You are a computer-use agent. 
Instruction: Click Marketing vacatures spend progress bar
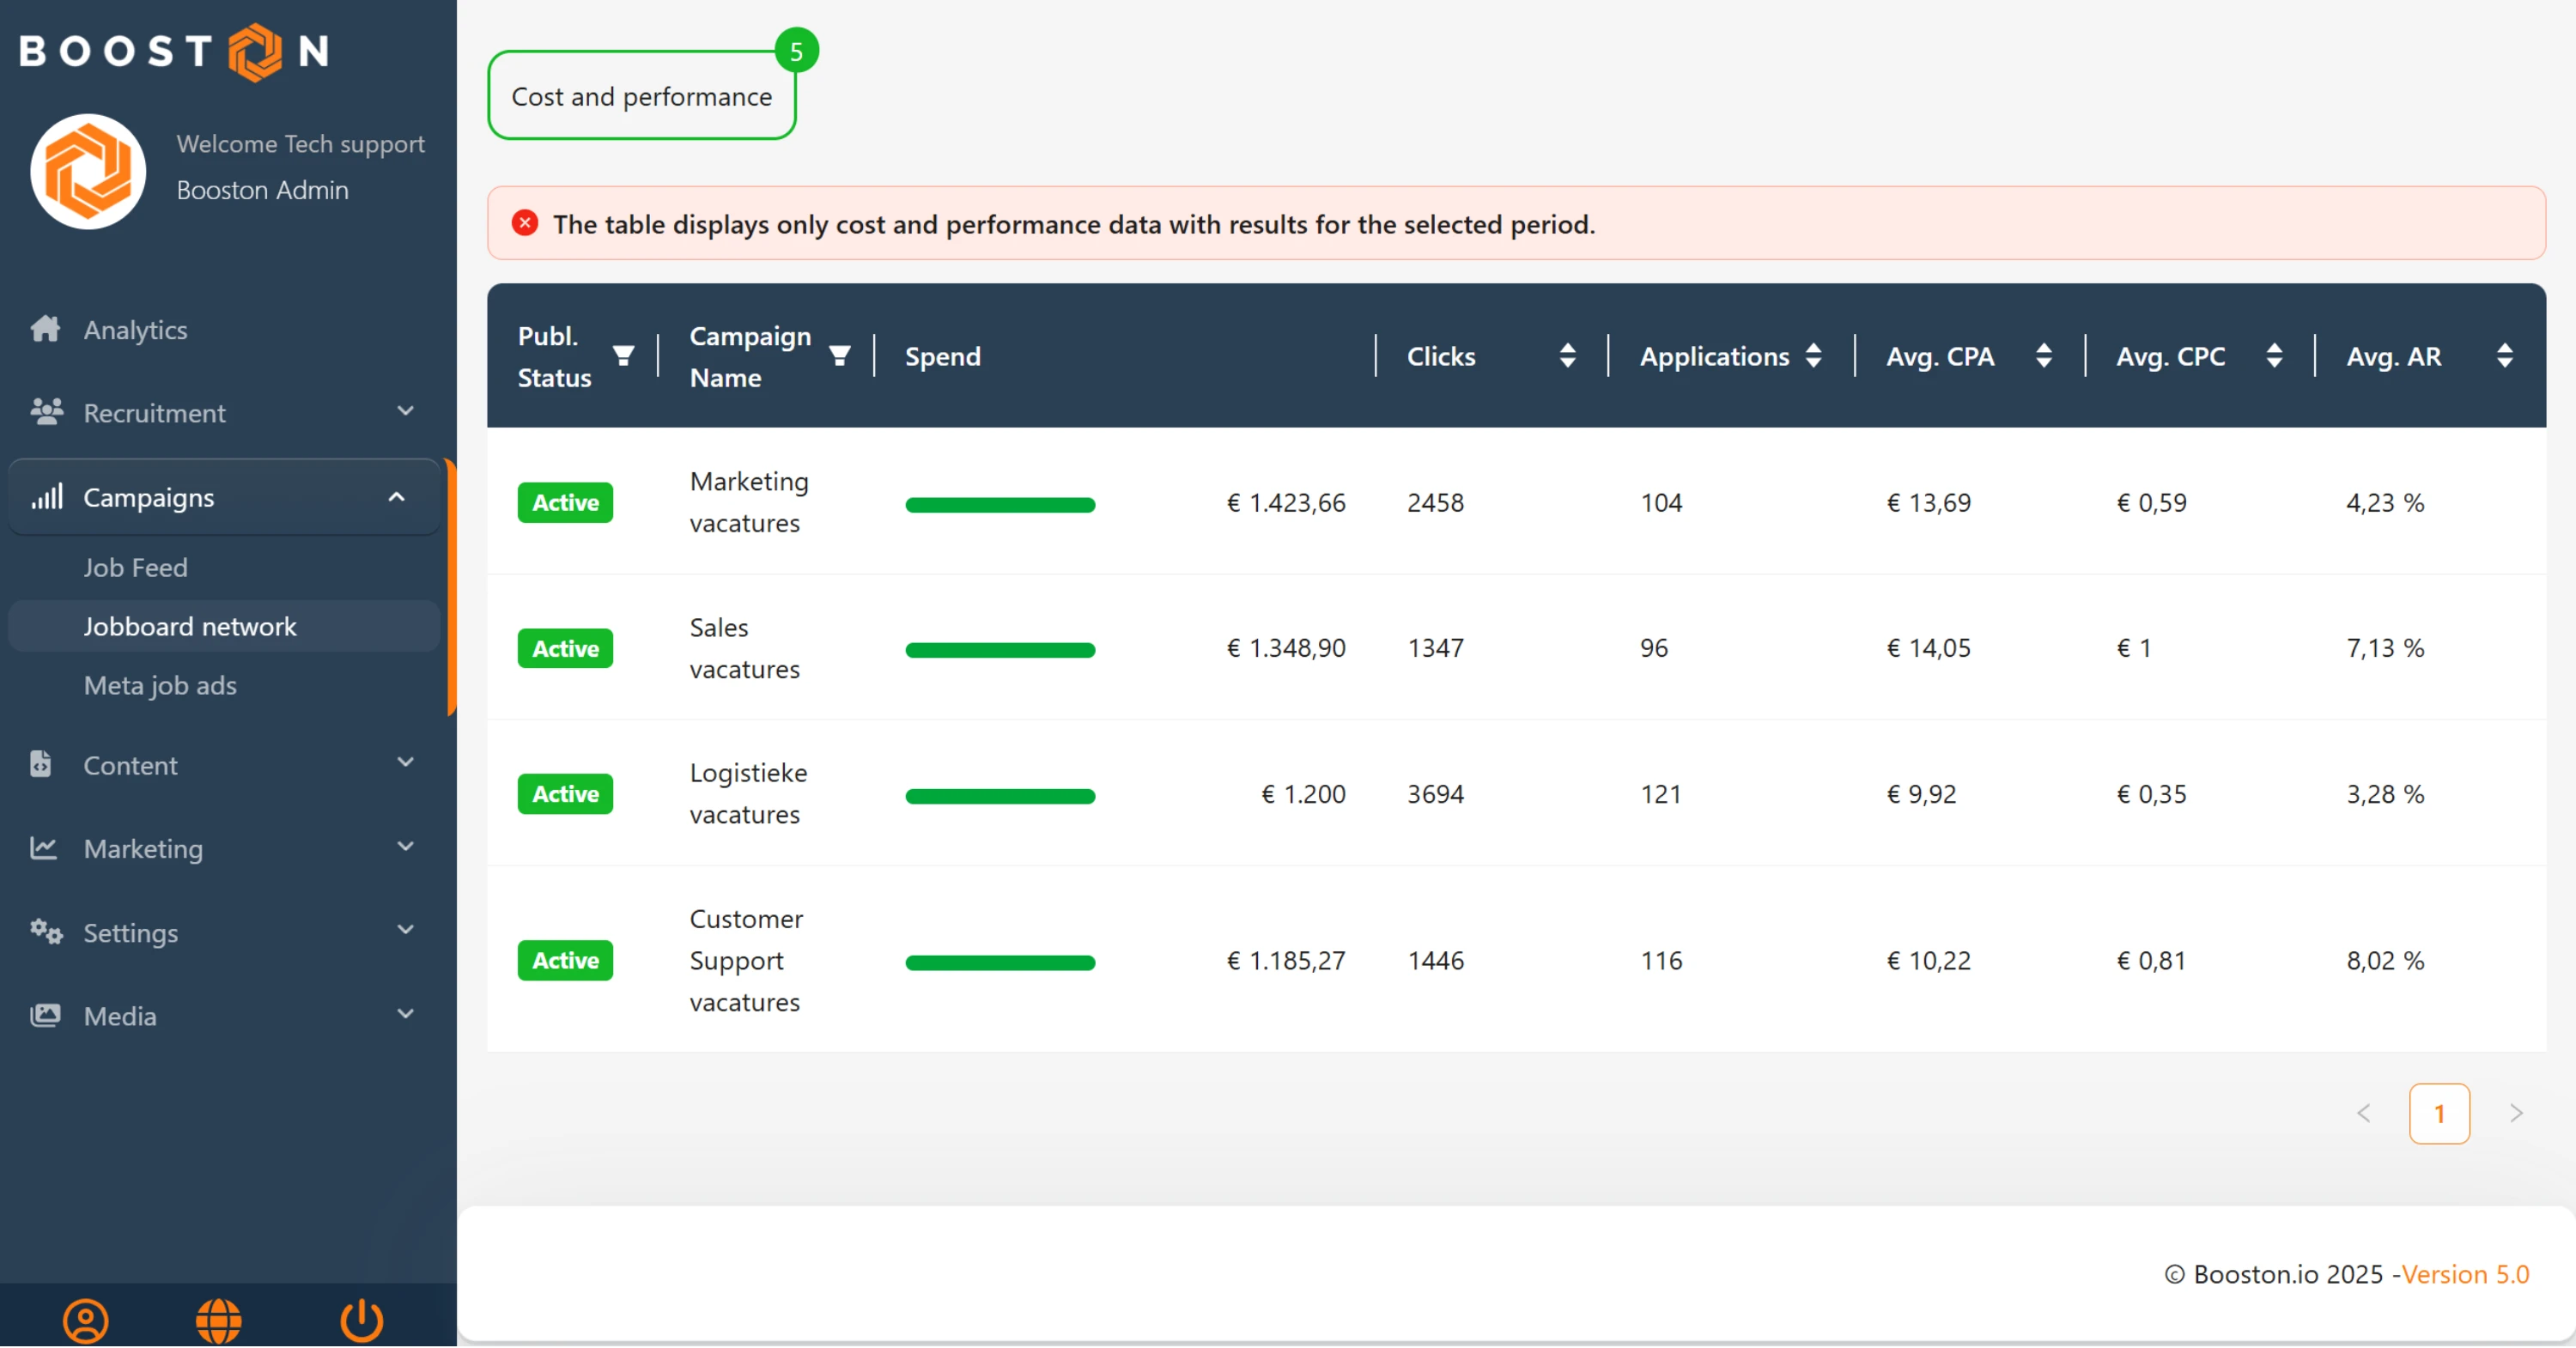pyautogui.click(x=999, y=505)
